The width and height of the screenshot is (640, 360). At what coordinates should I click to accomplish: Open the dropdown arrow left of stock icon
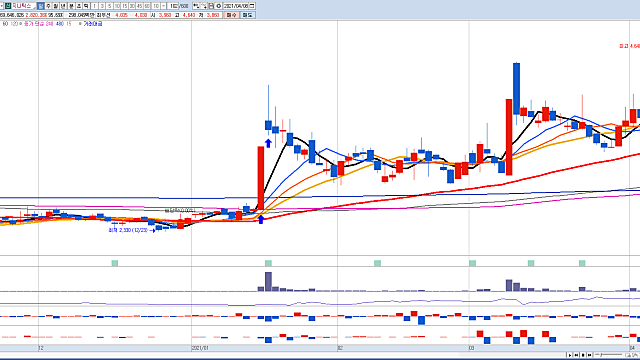[2, 6]
